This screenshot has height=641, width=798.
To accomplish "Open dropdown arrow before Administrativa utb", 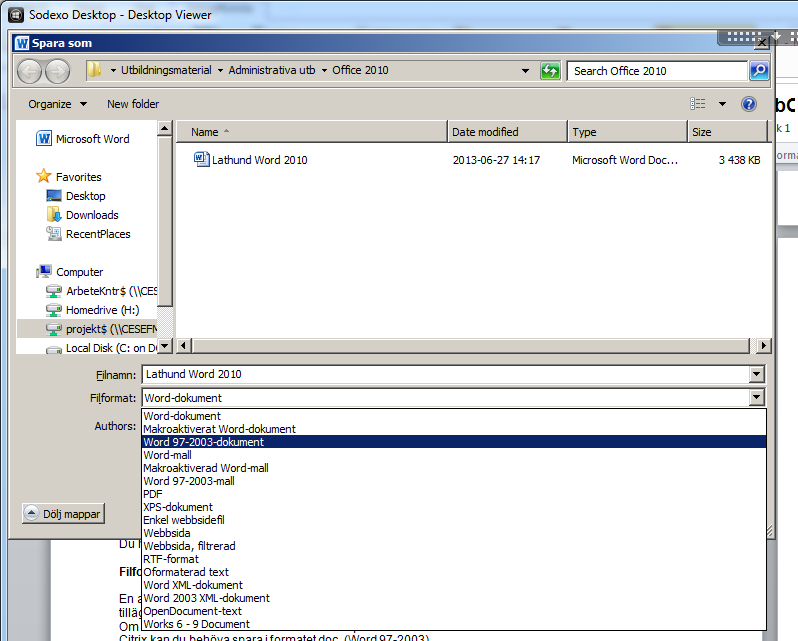I will coord(220,71).
